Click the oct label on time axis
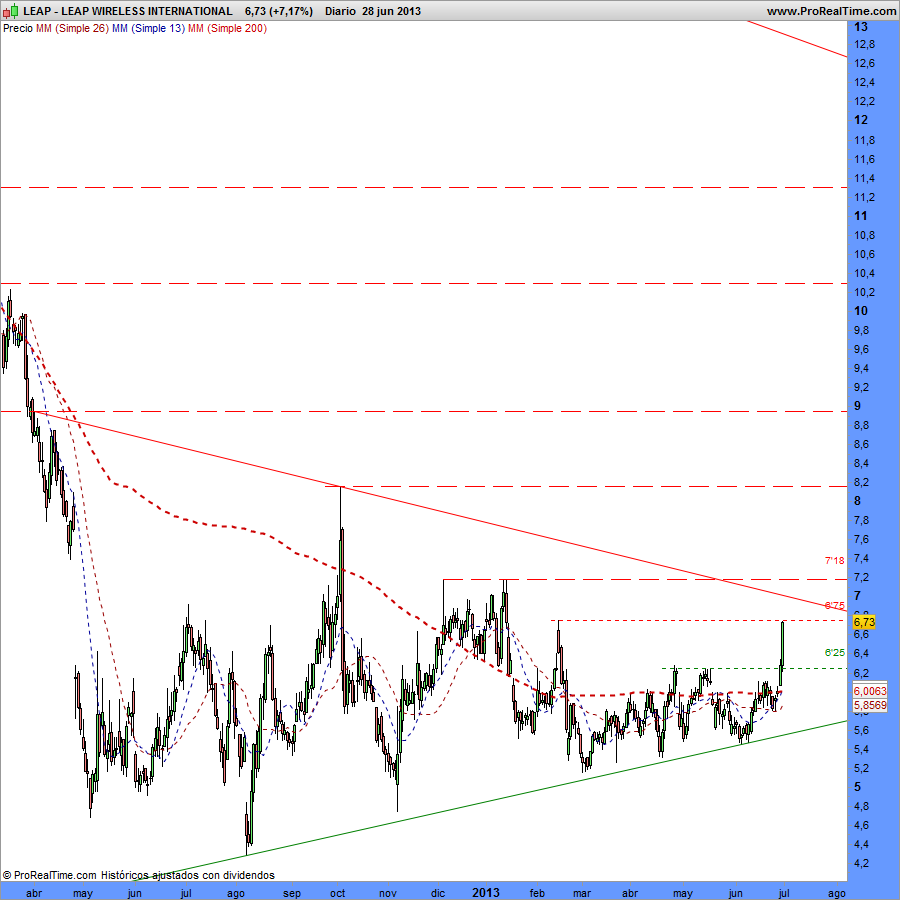 coord(338,893)
